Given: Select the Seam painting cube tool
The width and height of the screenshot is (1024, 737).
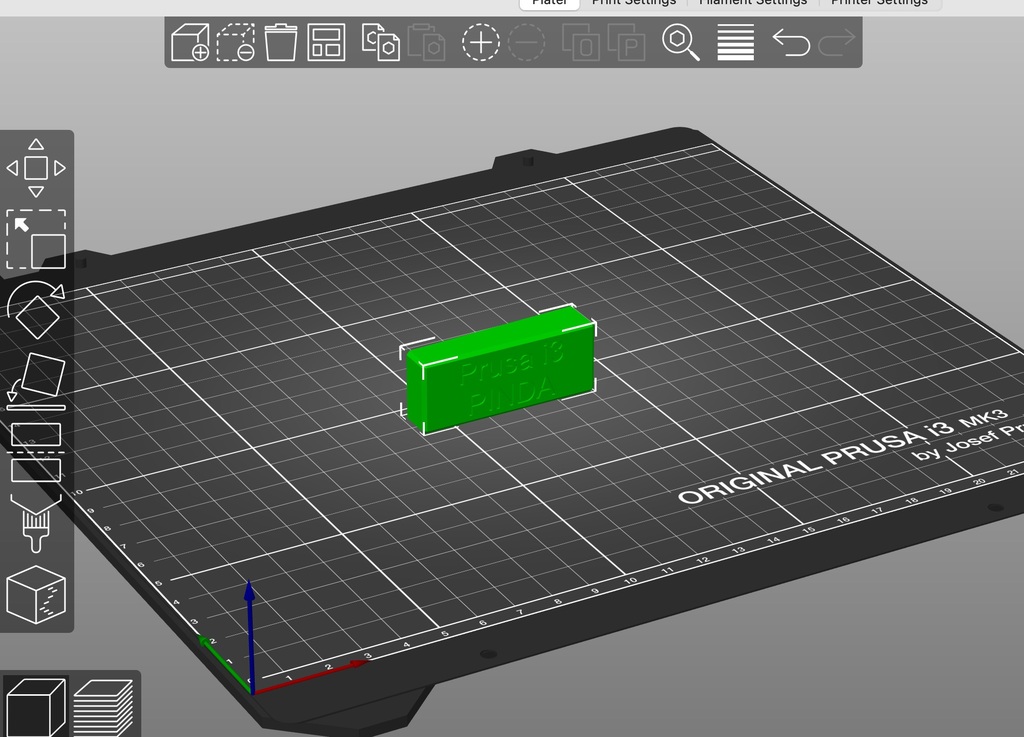Looking at the screenshot, I should coord(36,595).
